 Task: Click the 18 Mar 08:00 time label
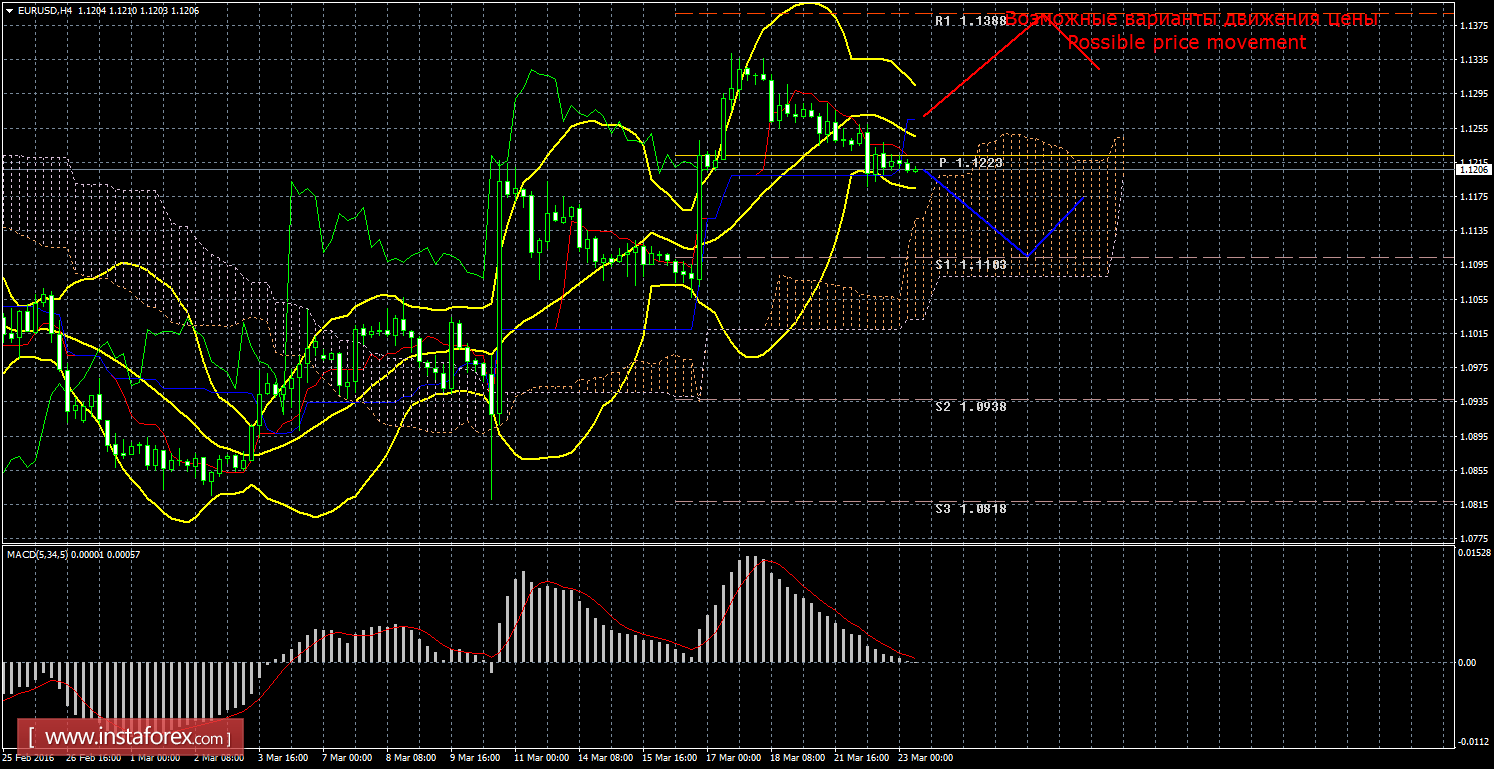798,757
